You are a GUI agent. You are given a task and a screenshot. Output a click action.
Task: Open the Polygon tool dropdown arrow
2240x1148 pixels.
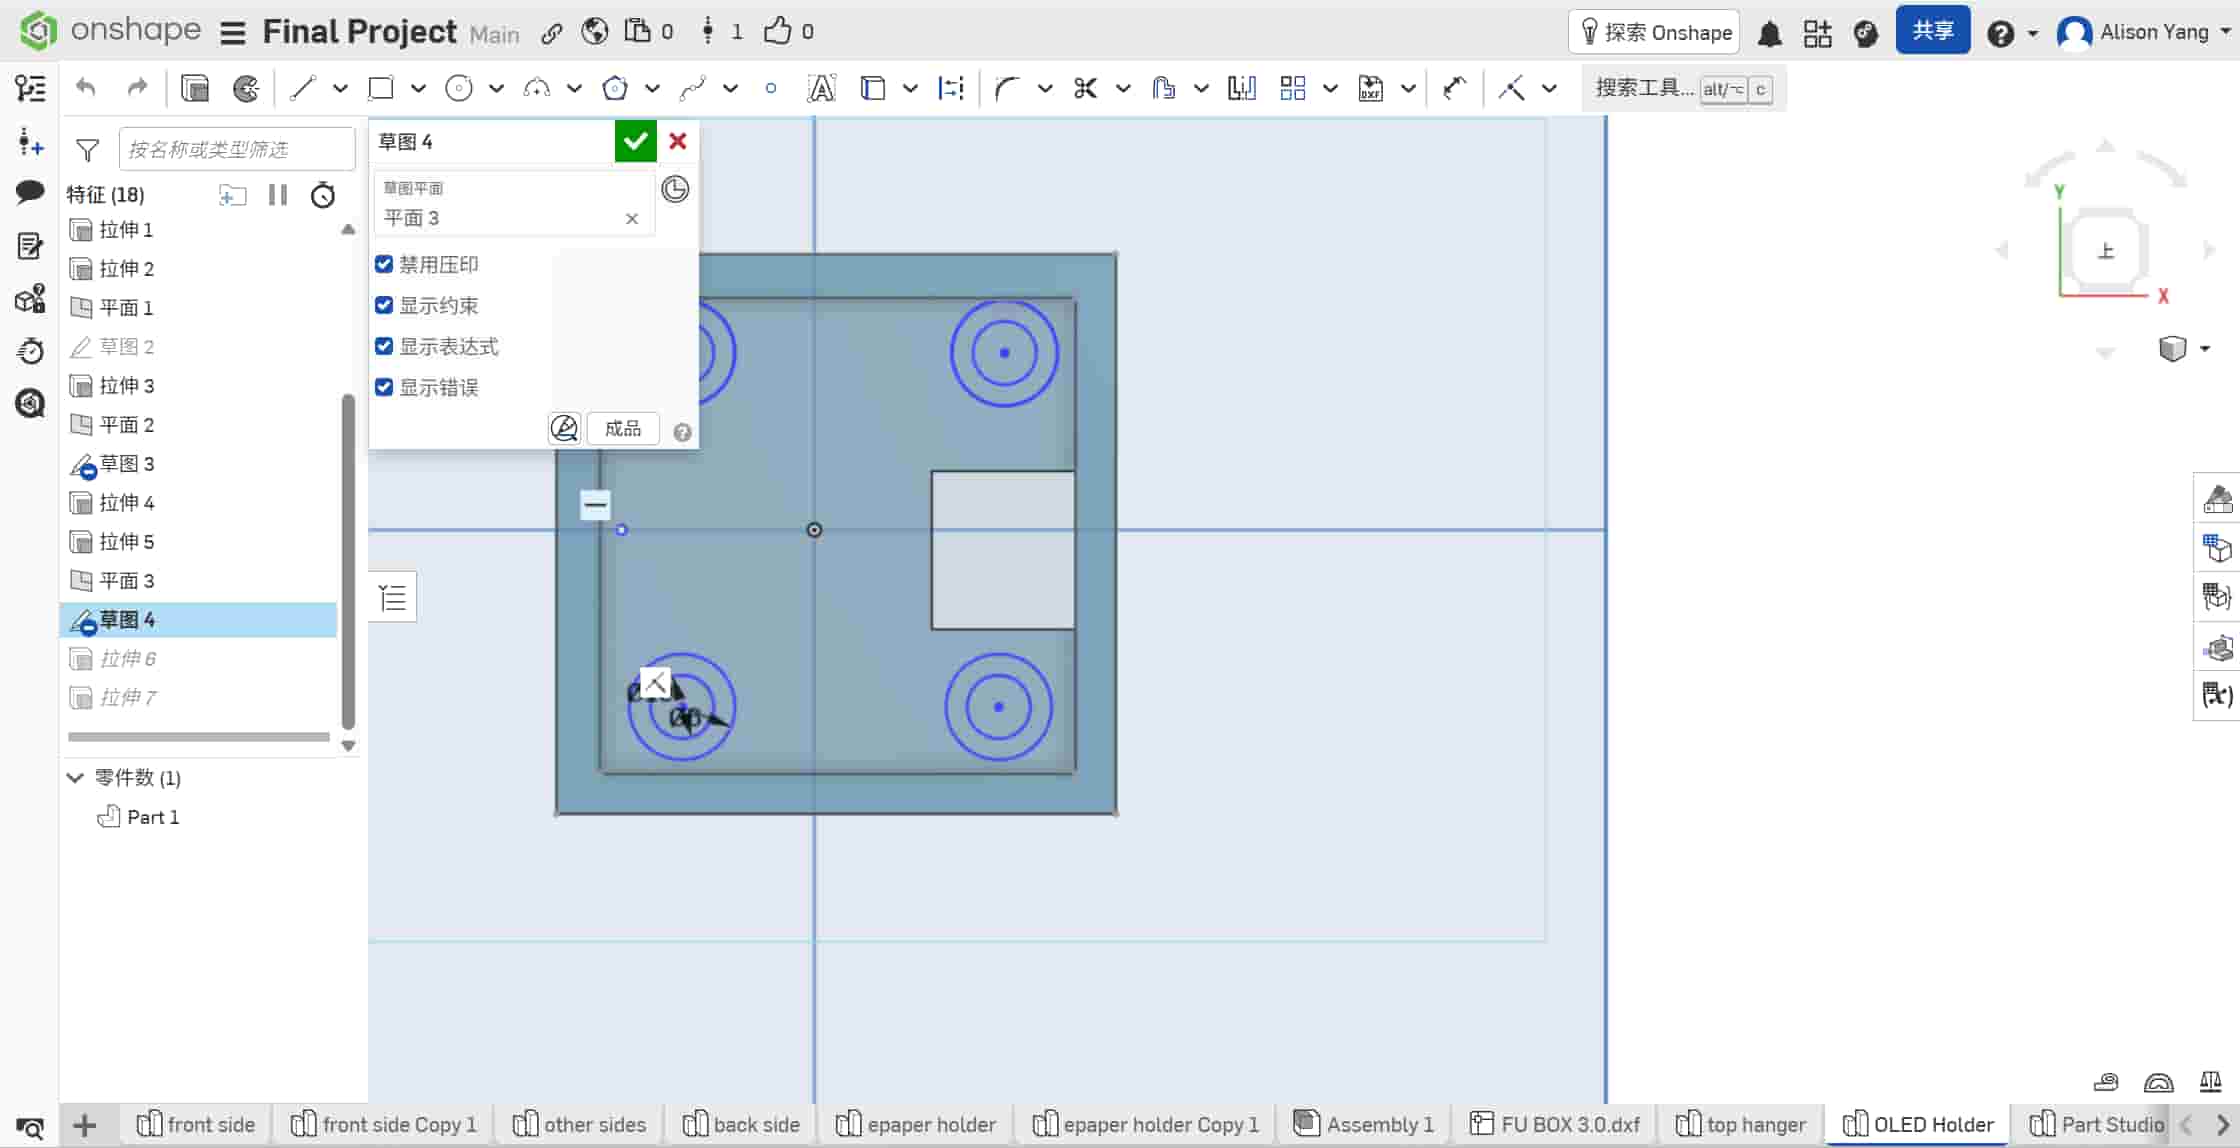coord(652,88)
